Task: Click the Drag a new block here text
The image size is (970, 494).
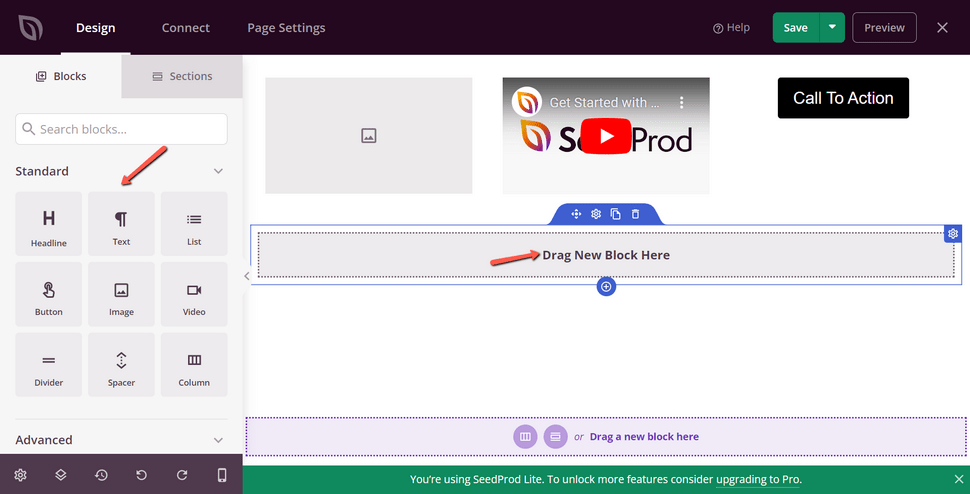Action: point(644,437)
